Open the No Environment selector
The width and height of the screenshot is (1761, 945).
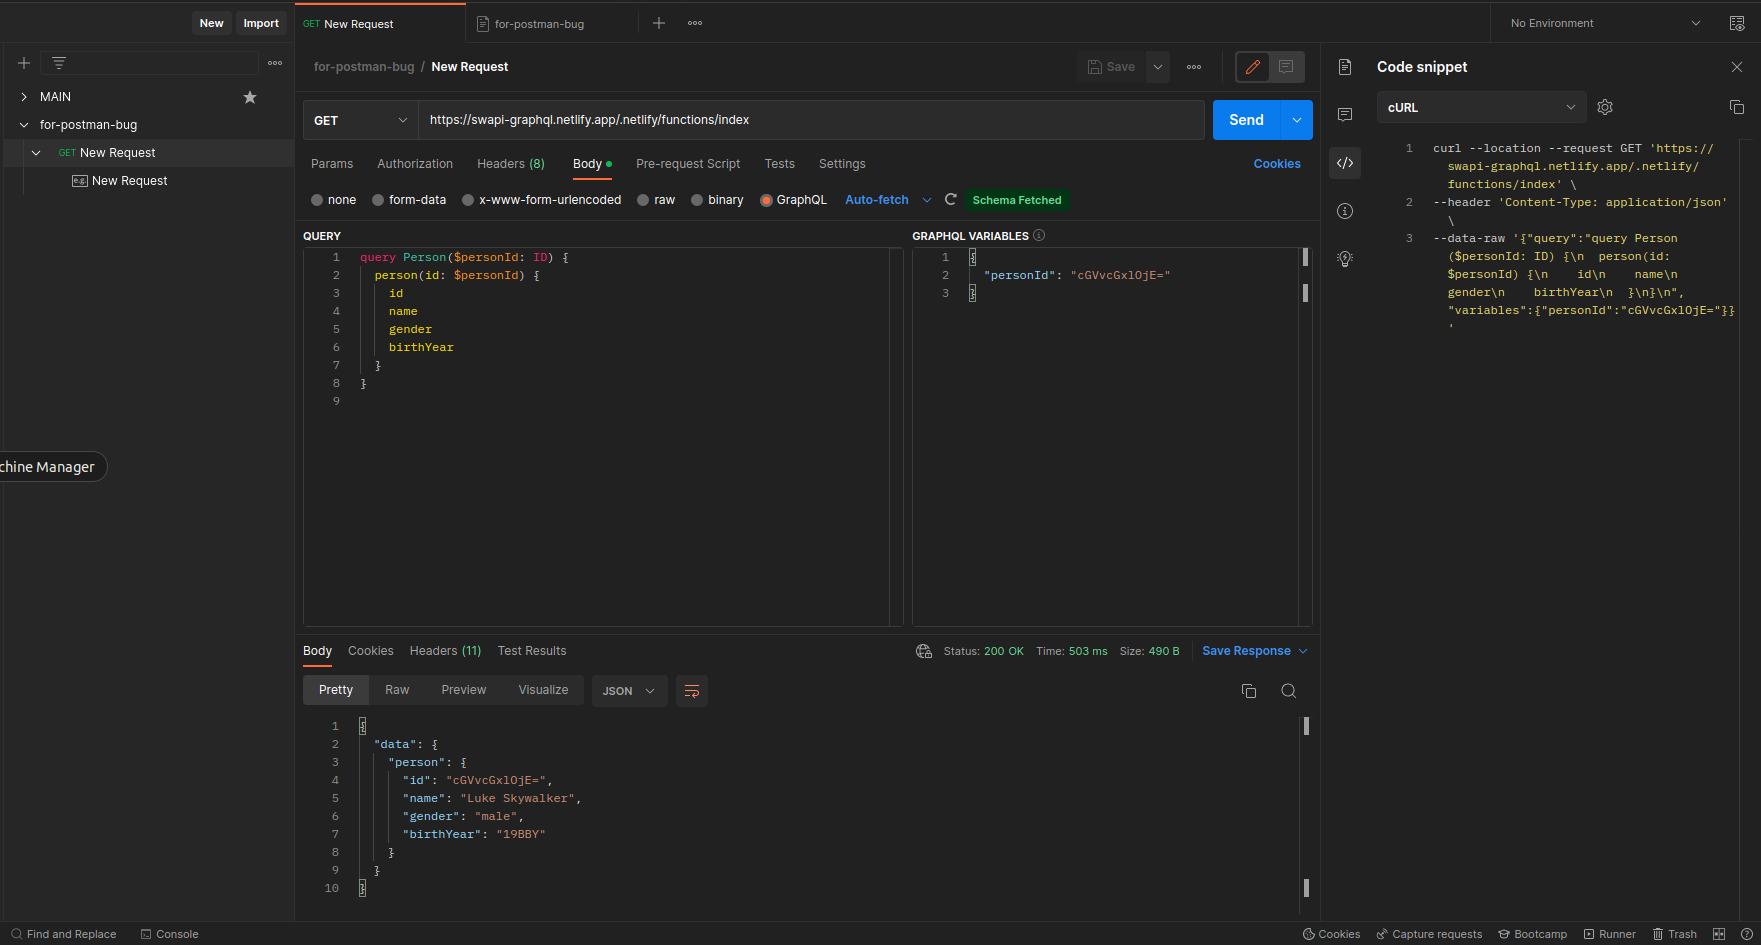click(x=1605, y=23)
